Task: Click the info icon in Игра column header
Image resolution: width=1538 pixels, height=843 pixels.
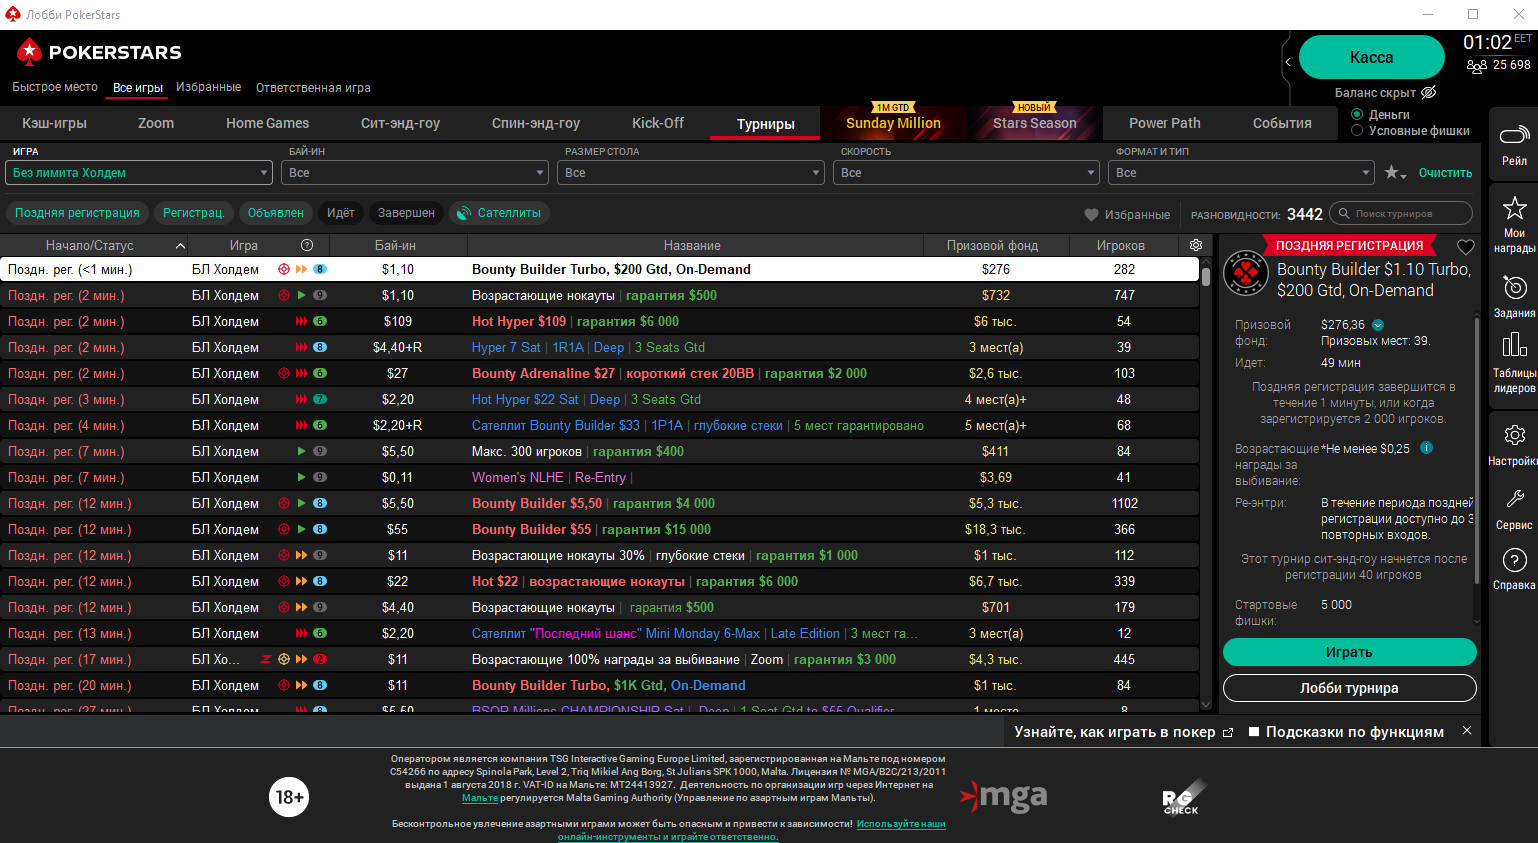Action: tap(307, 245)
